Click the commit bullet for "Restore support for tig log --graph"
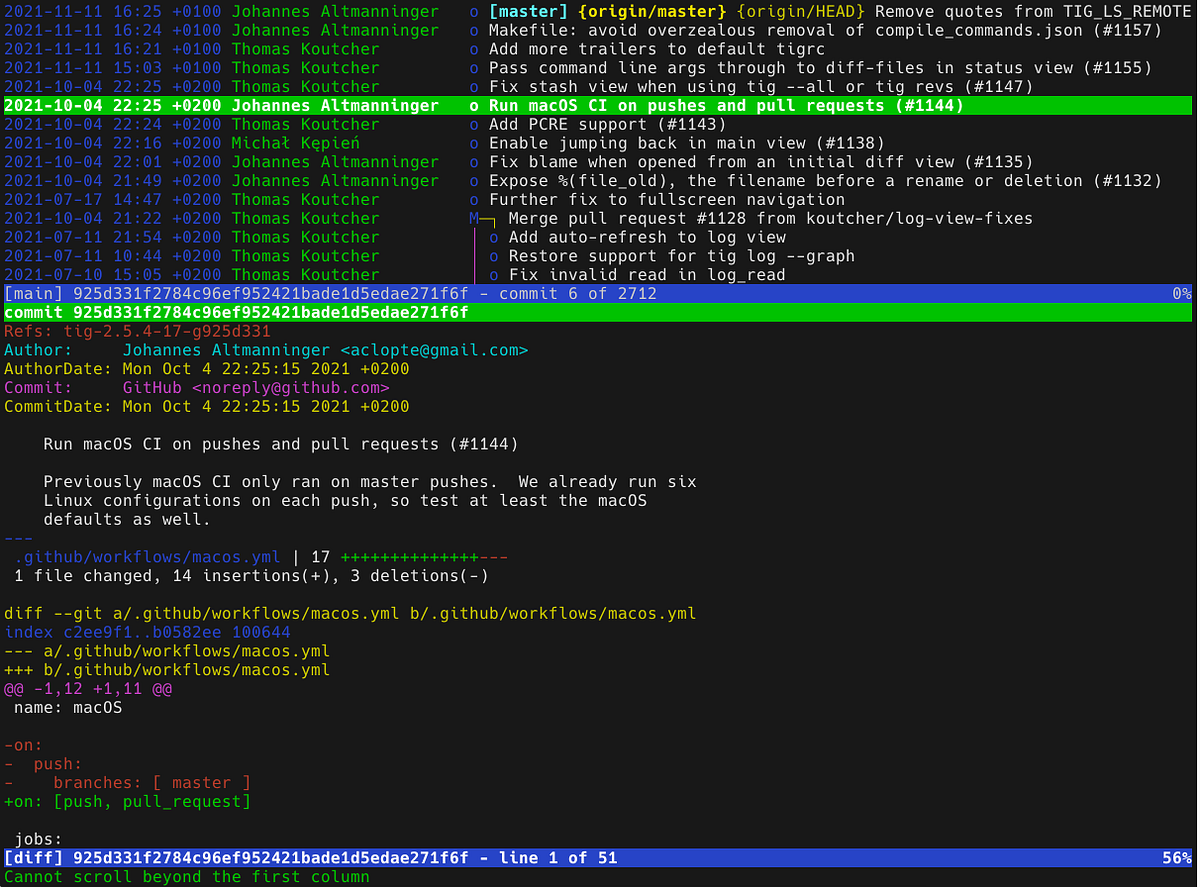 (492, 256)
